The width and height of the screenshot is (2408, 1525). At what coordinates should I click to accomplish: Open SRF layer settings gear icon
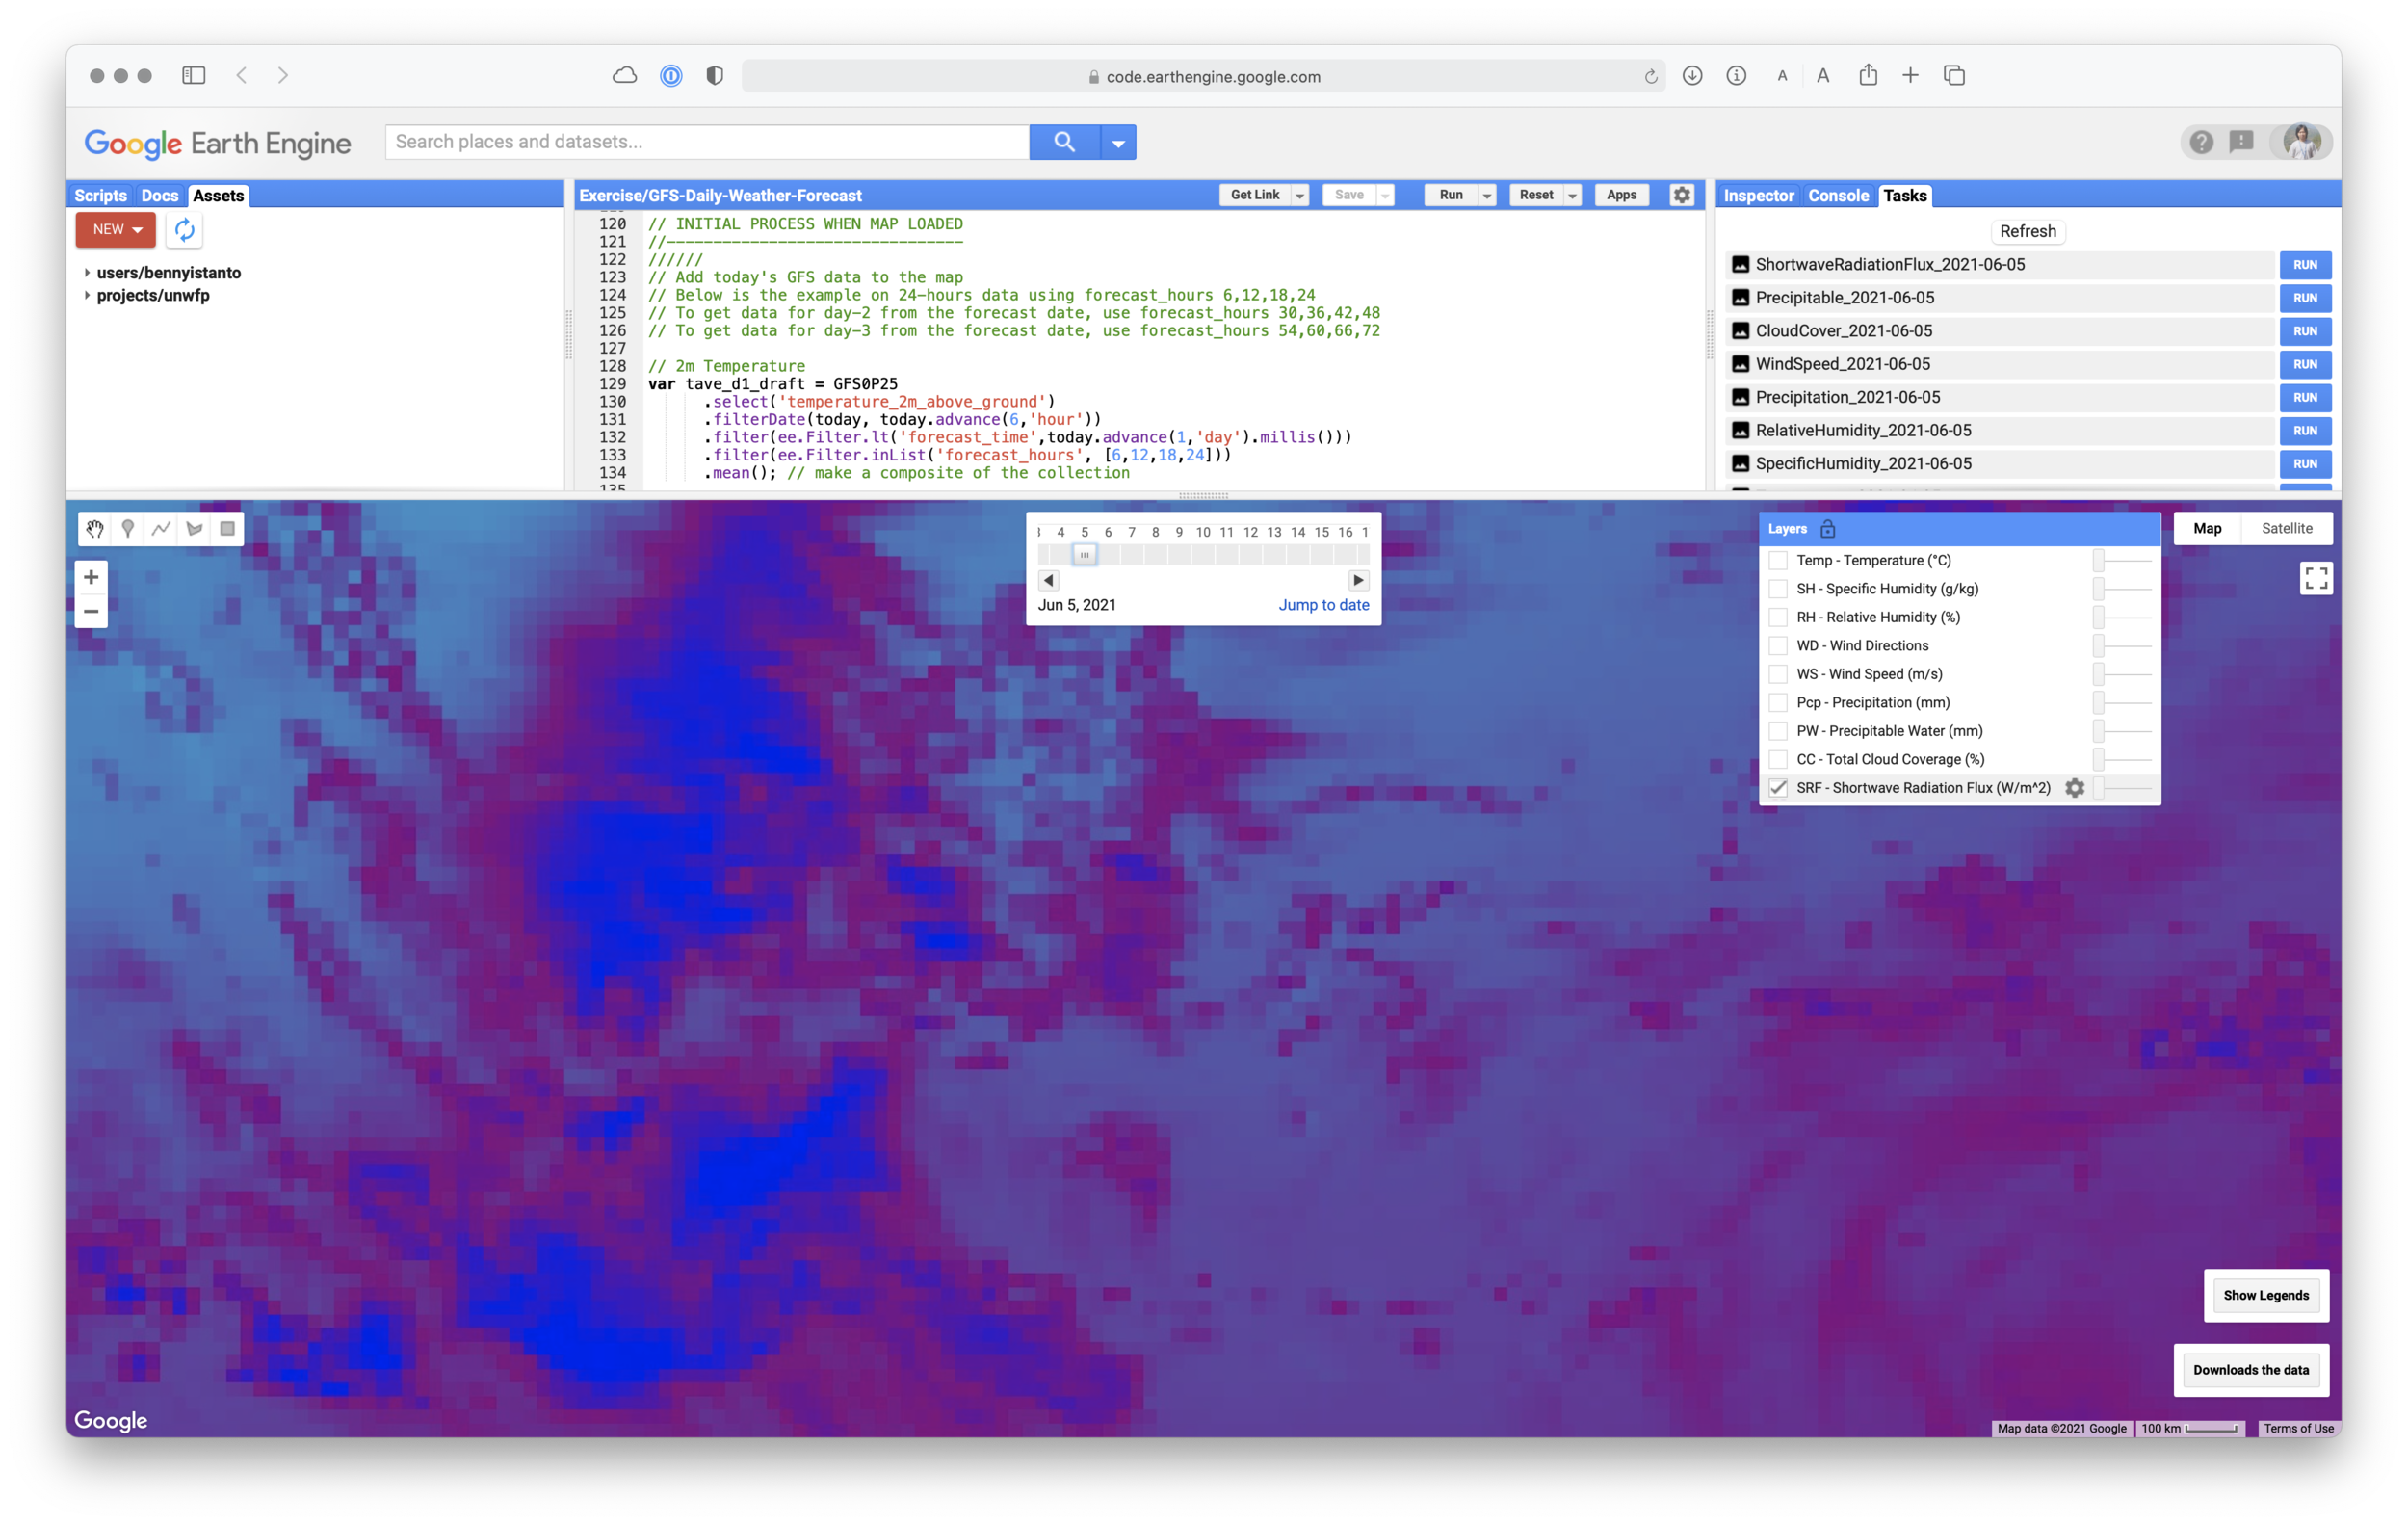click(2075, 788)
